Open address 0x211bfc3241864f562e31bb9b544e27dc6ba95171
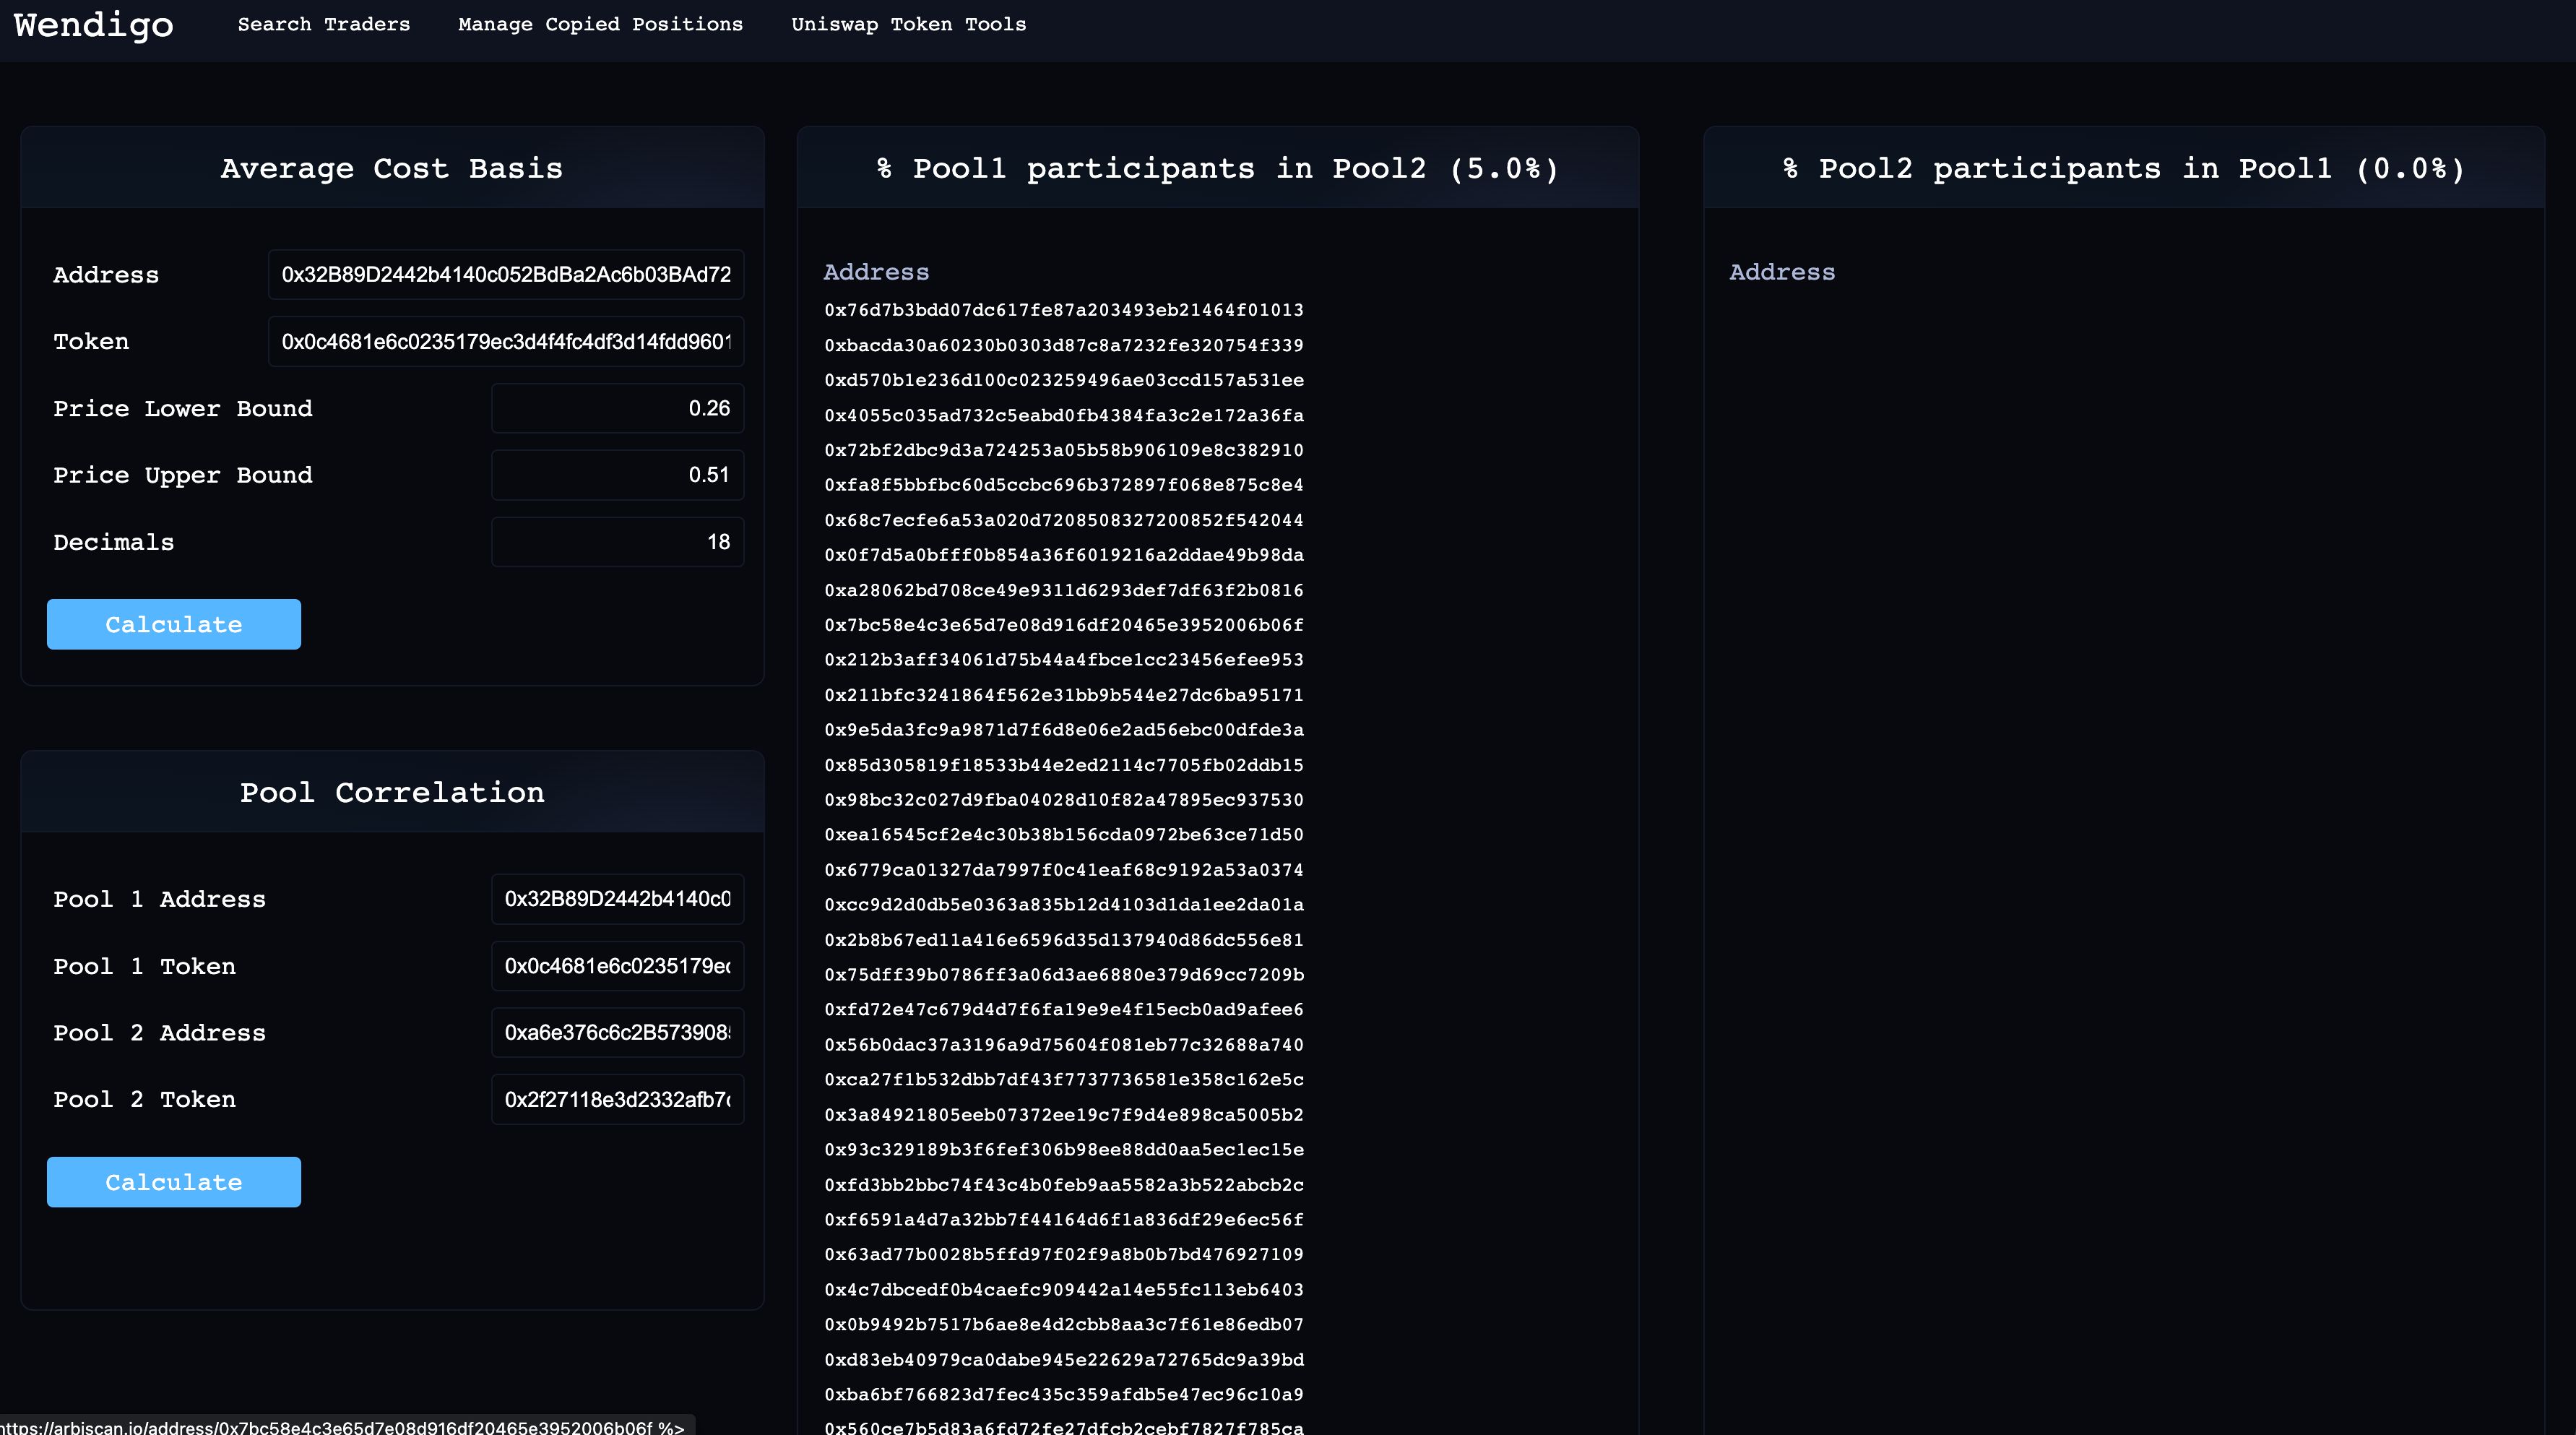The width and height of the screenshot is (2576, 1435). pos(1064,695)
